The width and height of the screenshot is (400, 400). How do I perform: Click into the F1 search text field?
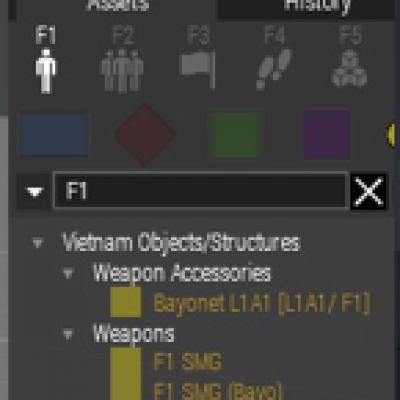[x=201, y=191]
